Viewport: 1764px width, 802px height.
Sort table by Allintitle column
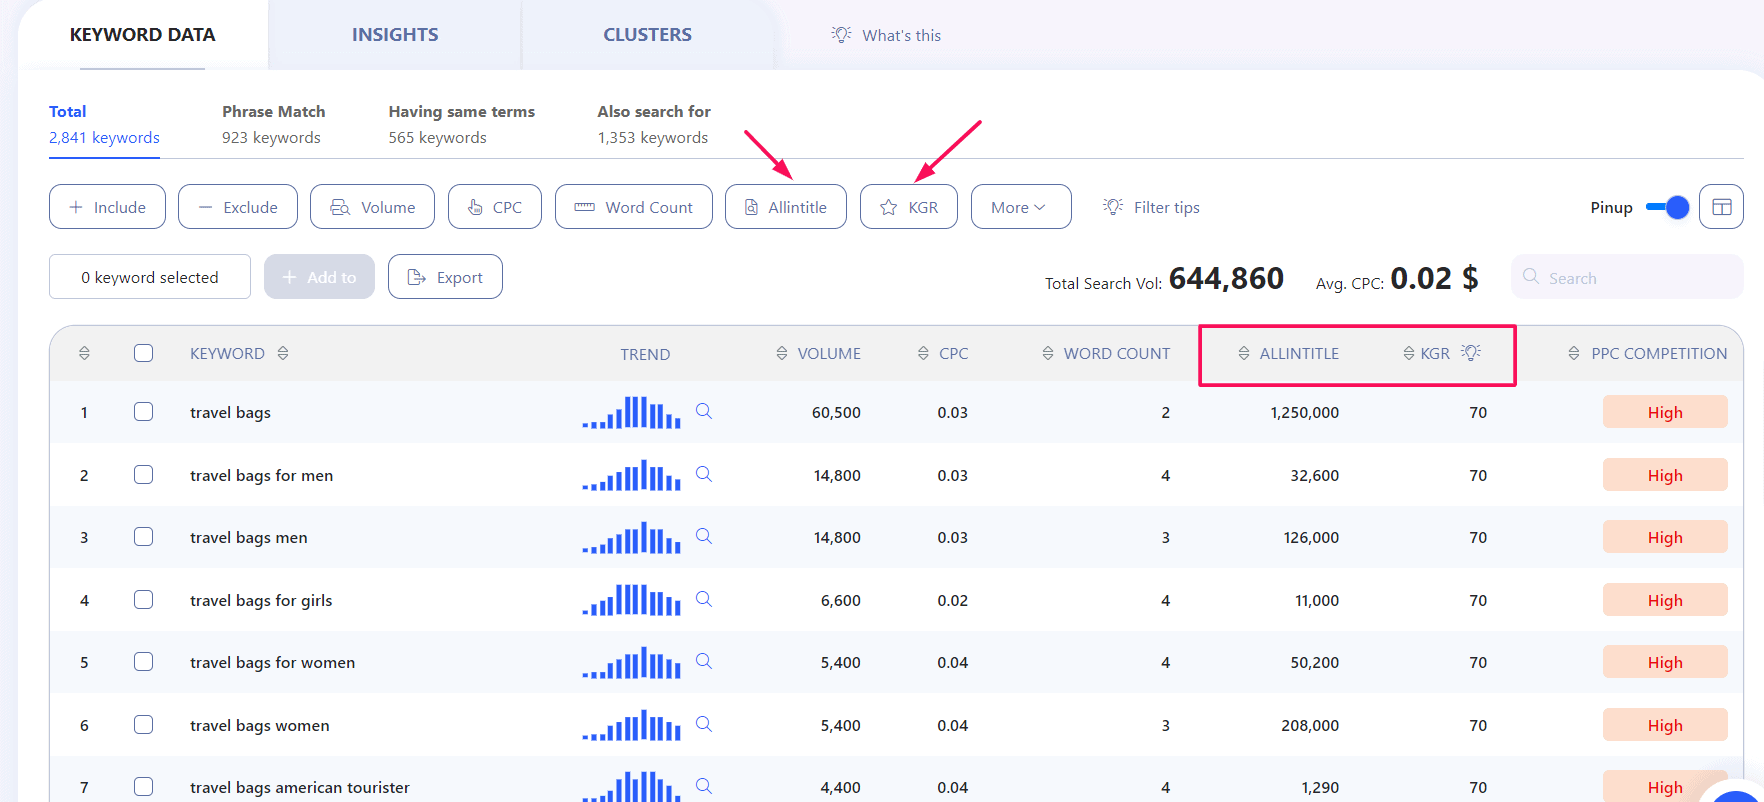point(1244,353)
